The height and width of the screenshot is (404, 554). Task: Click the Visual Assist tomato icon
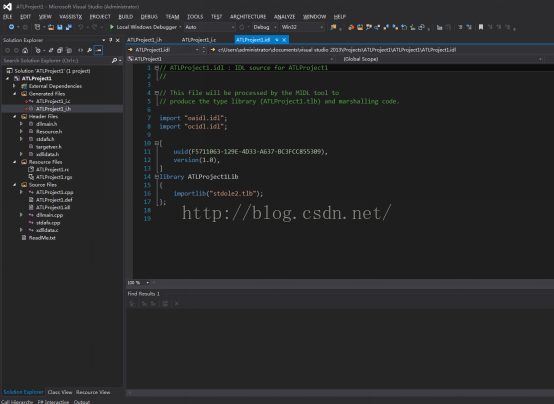pyautogui.click(x=351, y=27)
